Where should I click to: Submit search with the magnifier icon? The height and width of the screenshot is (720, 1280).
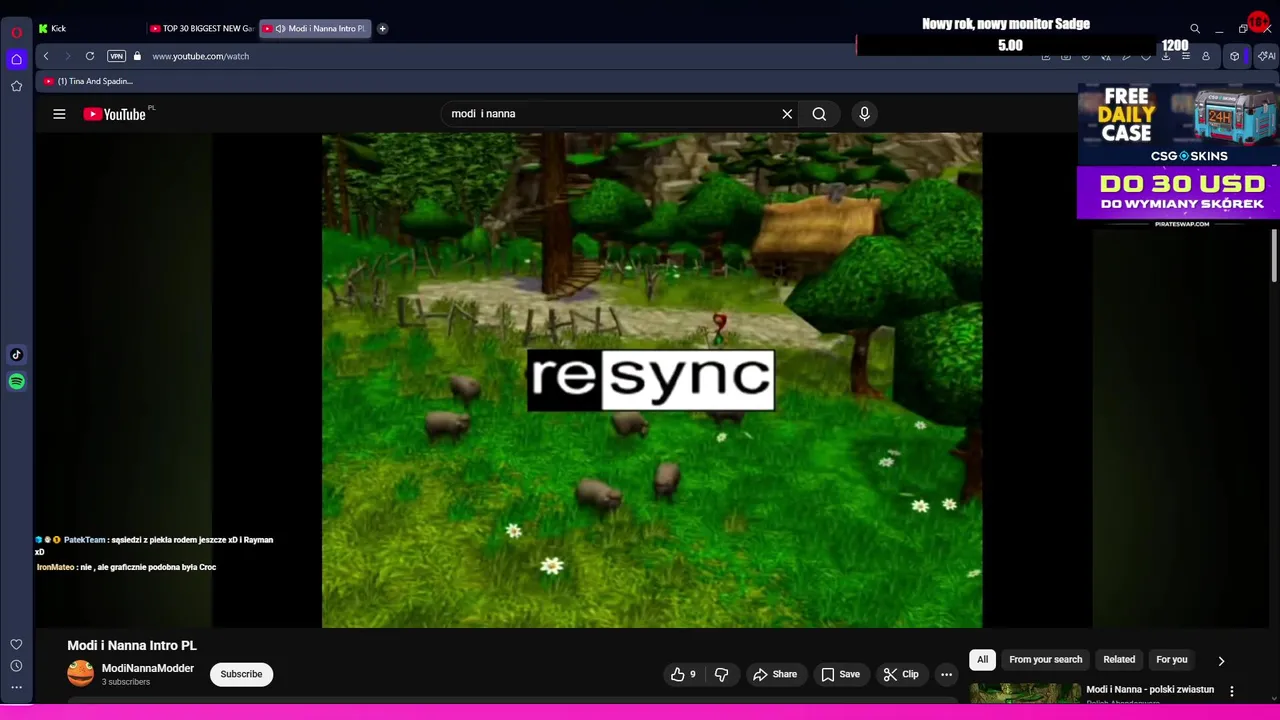point(819,114)
